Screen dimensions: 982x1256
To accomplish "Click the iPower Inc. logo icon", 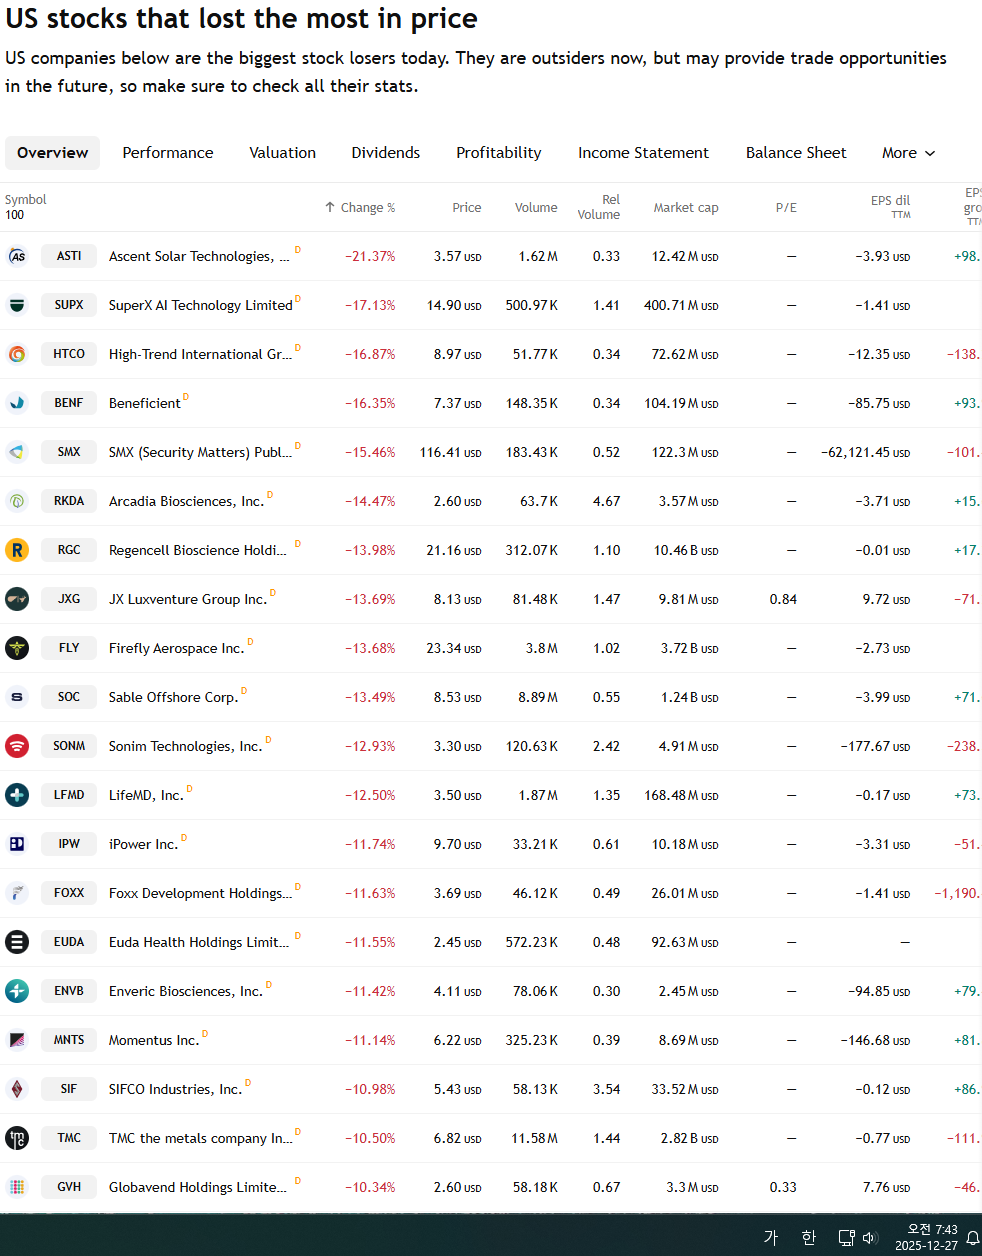I will coord(17,844).
